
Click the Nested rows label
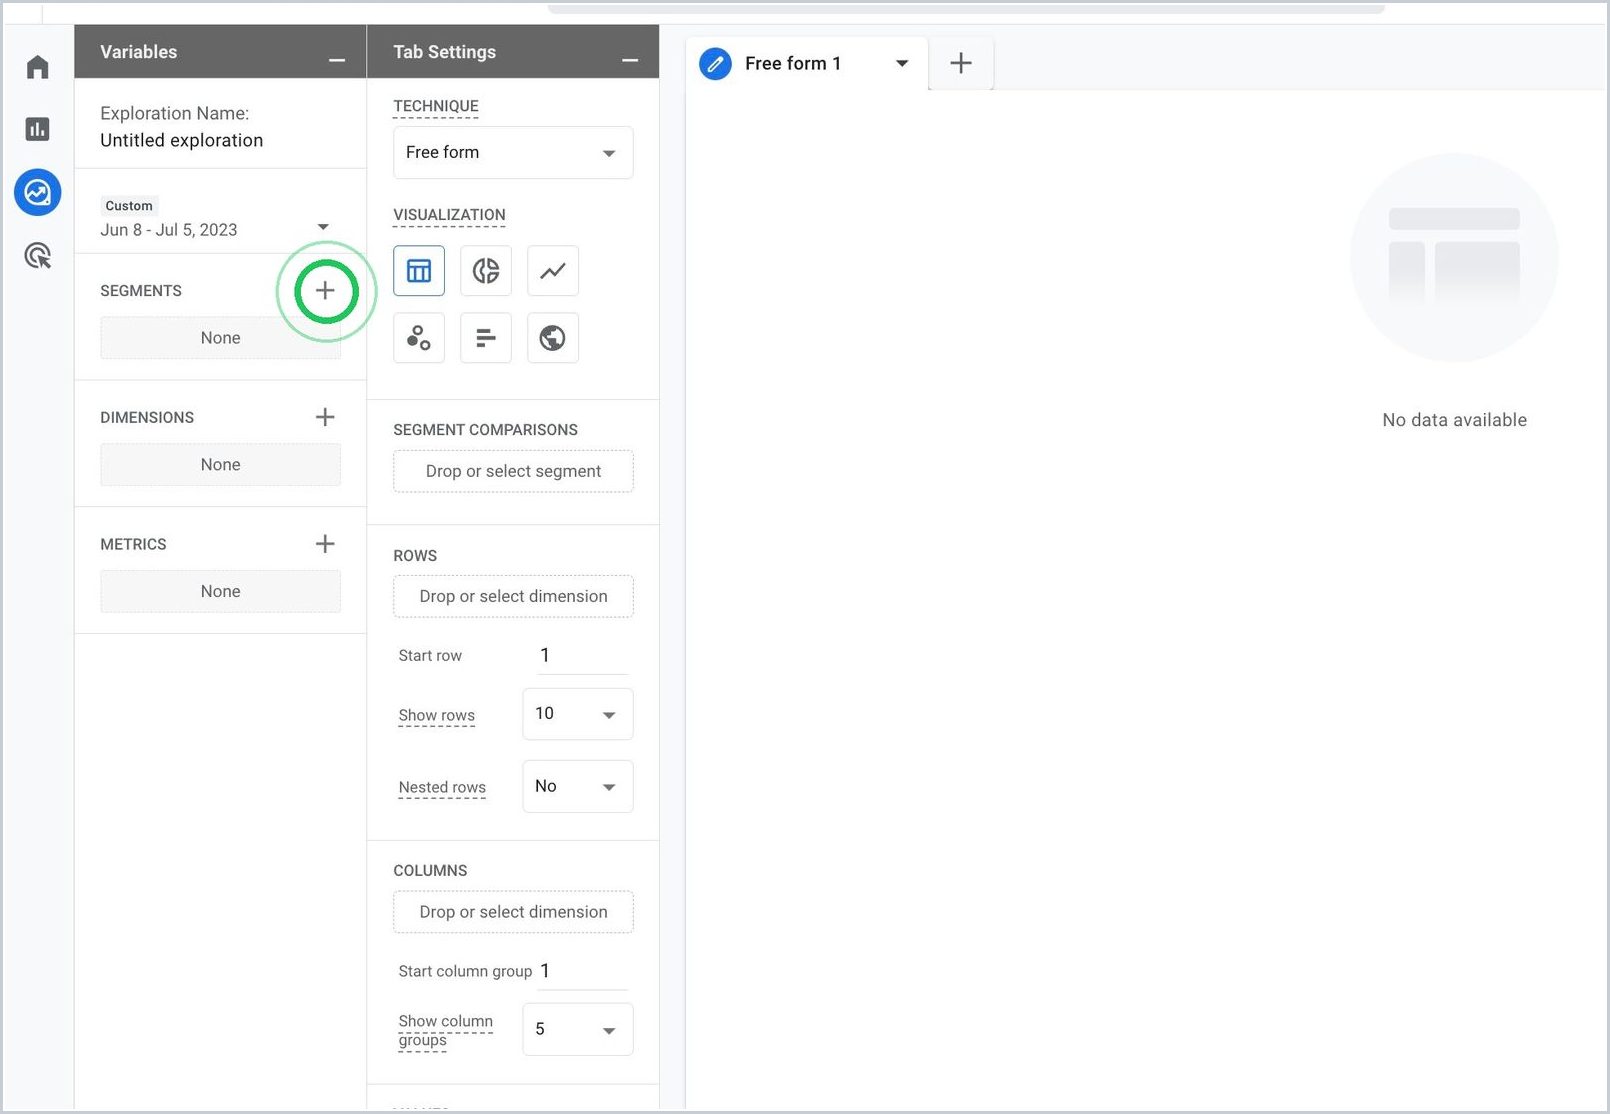pyautogui.click(x=442, y=787)
